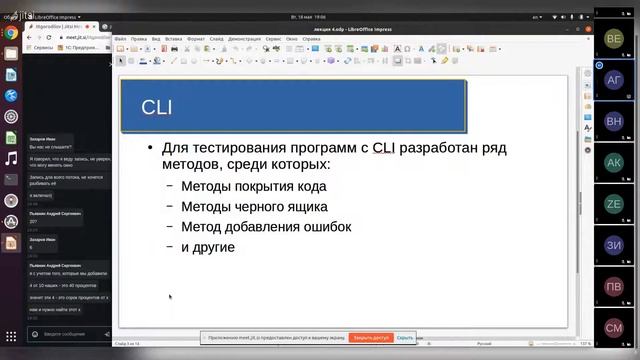This screenshot has width=640, height=360.
Task: Click the Chrome back arrow button
Action: pos(29,37)
